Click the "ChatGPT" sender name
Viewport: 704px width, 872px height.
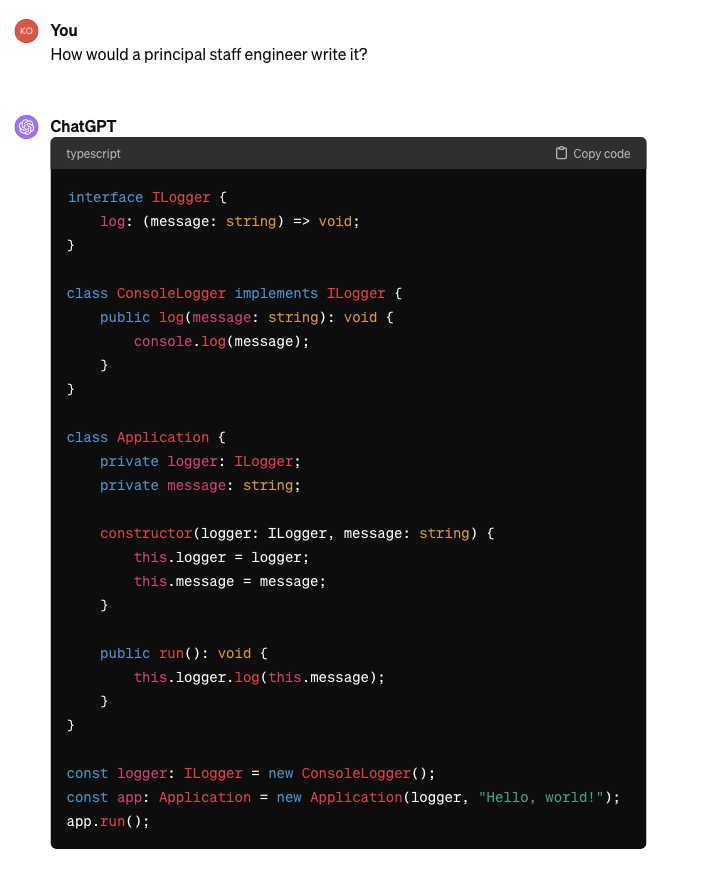83,127
